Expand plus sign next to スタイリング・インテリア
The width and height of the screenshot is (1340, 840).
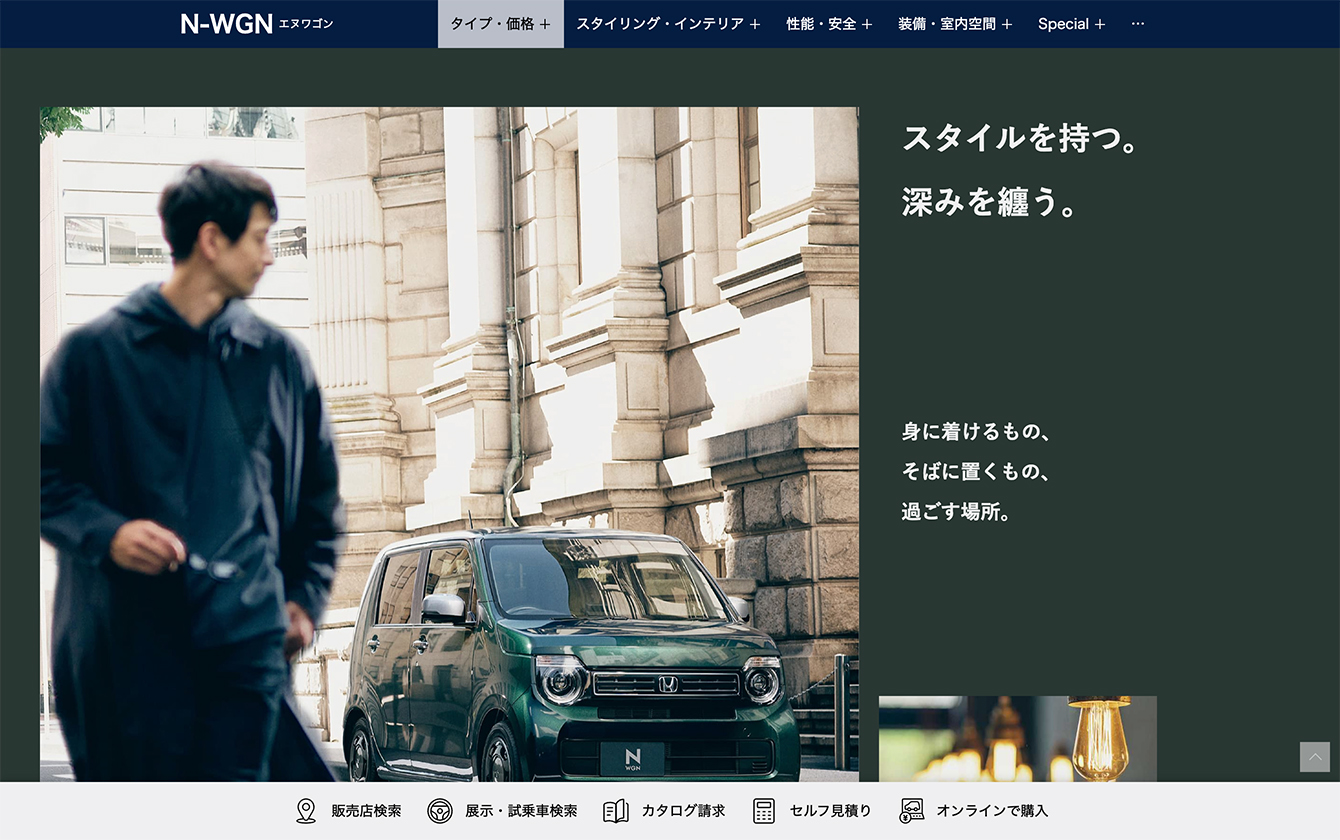pyautogui.click(x=755, y=24)
